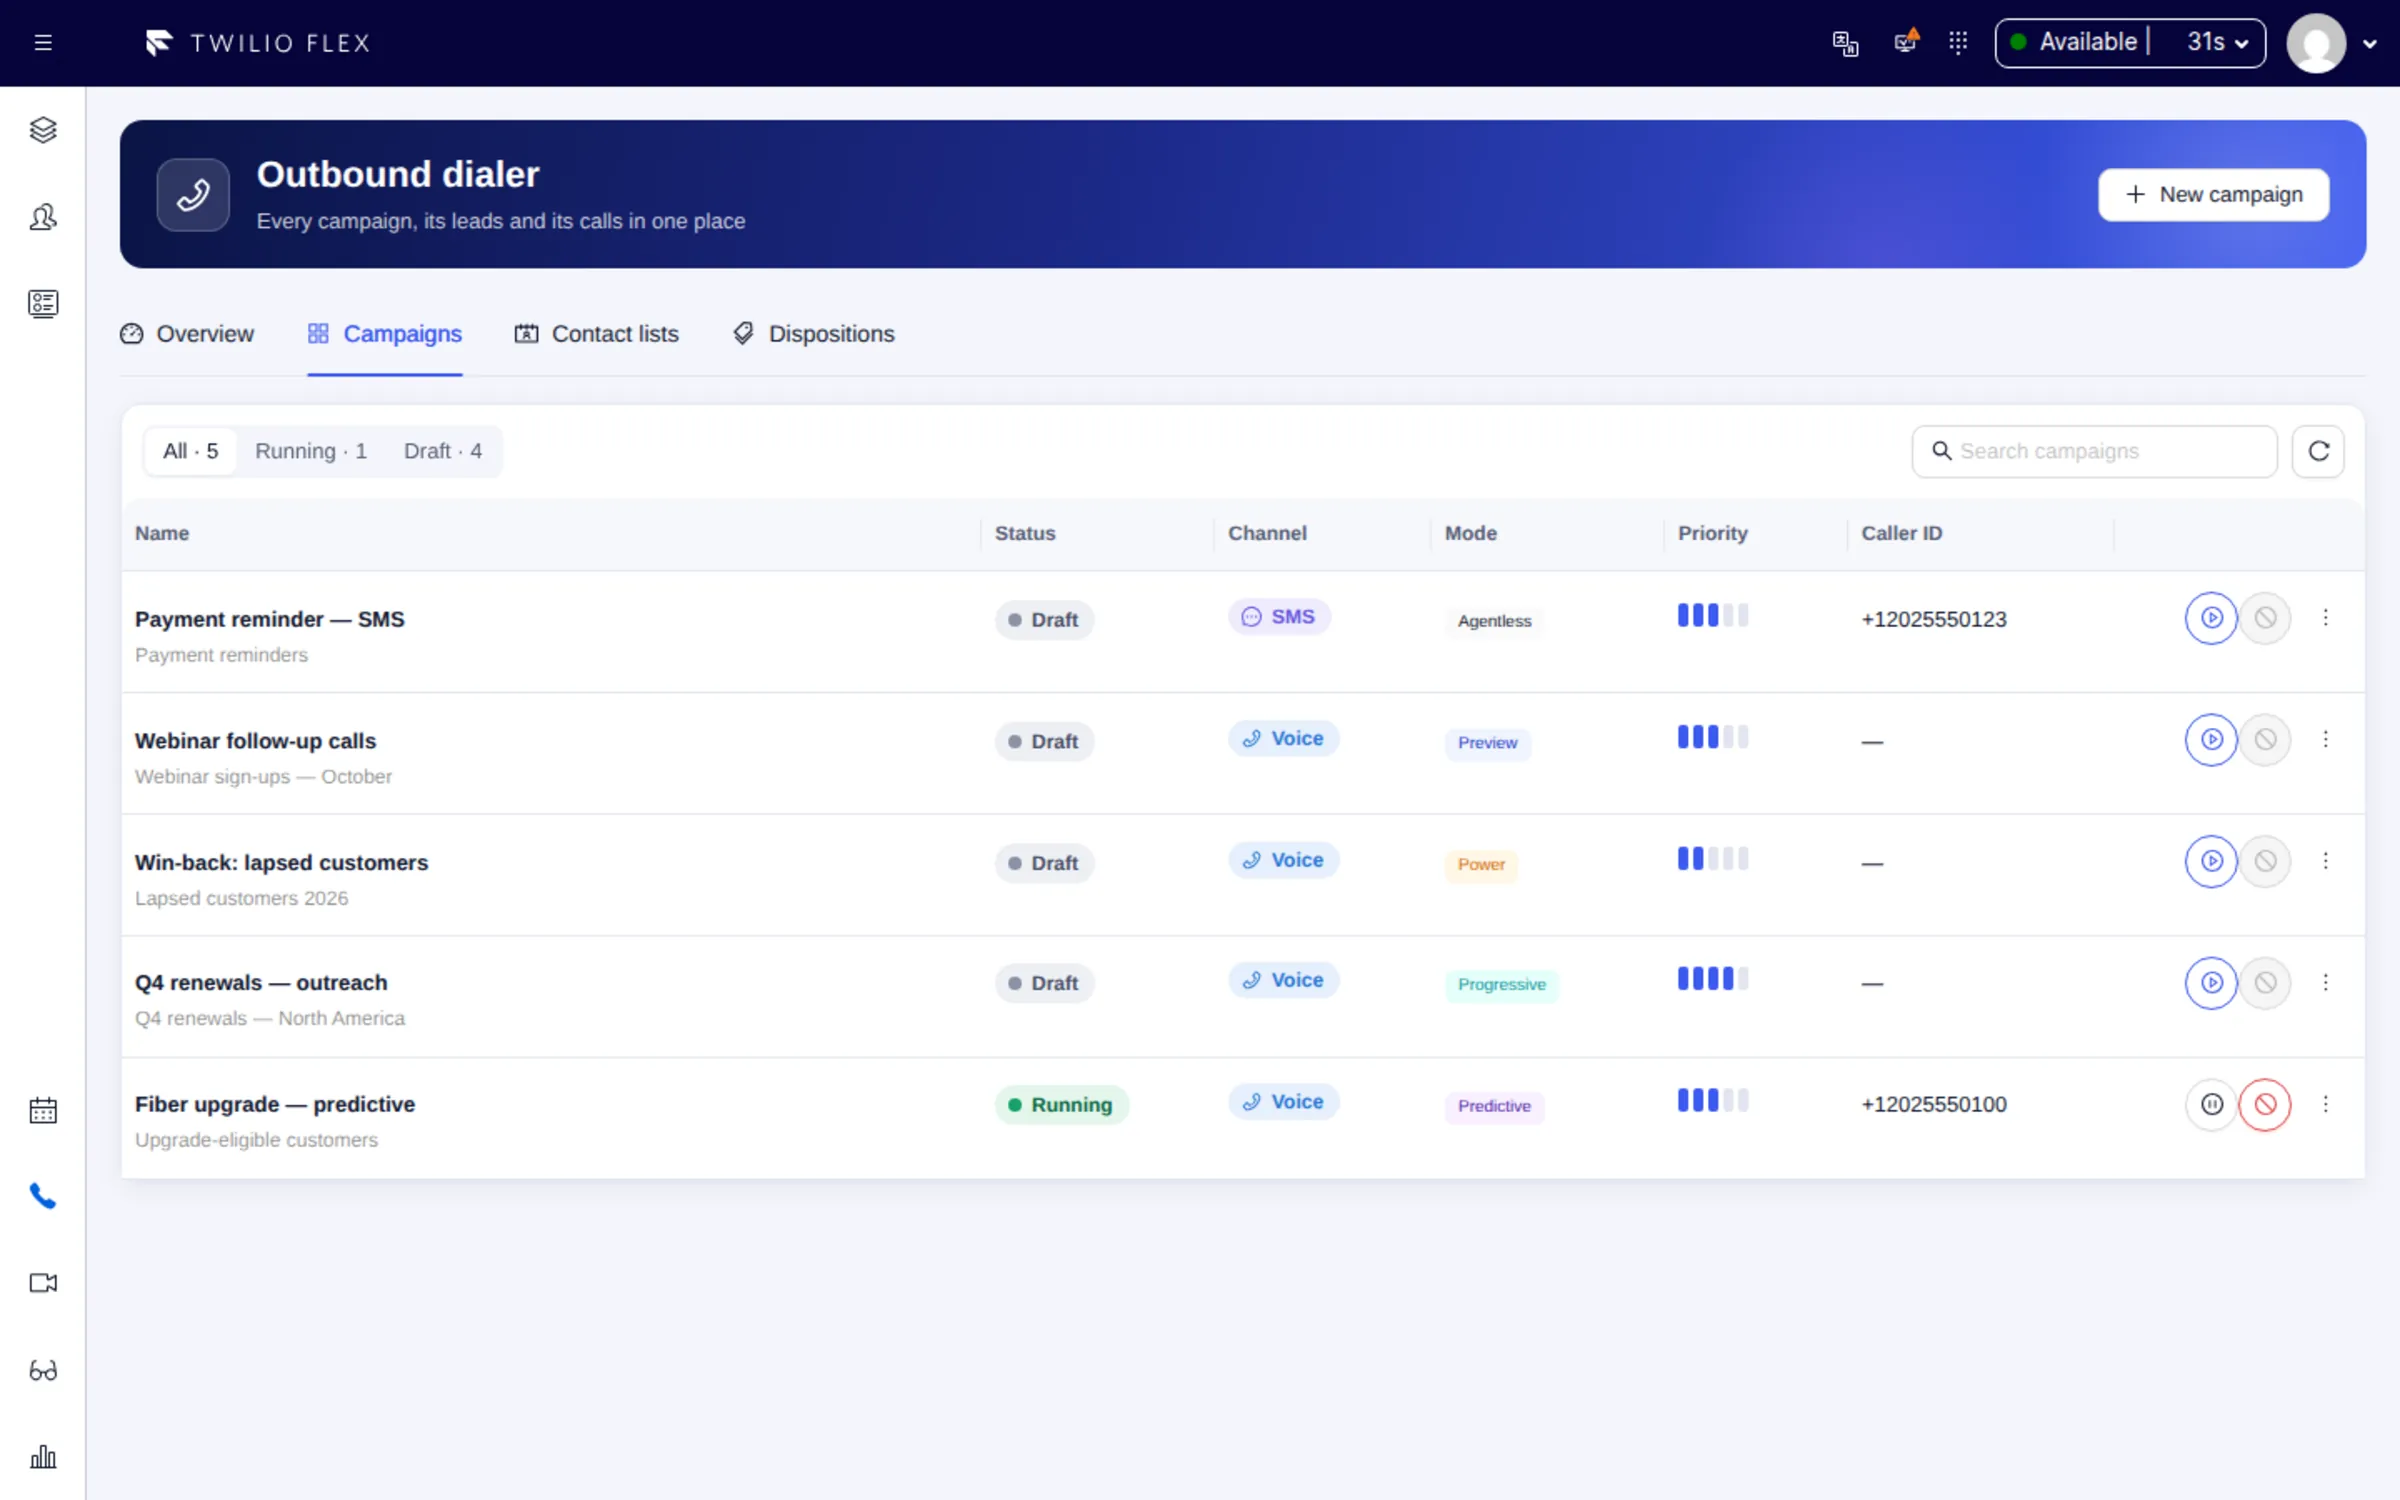Open the glasses sidebar icon

pos(43,1370)
